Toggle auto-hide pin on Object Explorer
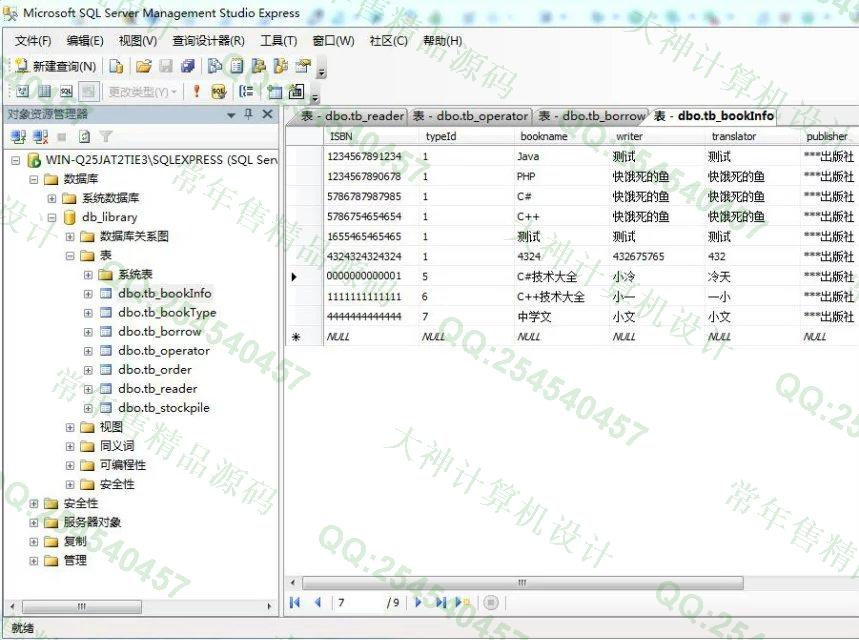859x640 pixels. pos(249,114)
